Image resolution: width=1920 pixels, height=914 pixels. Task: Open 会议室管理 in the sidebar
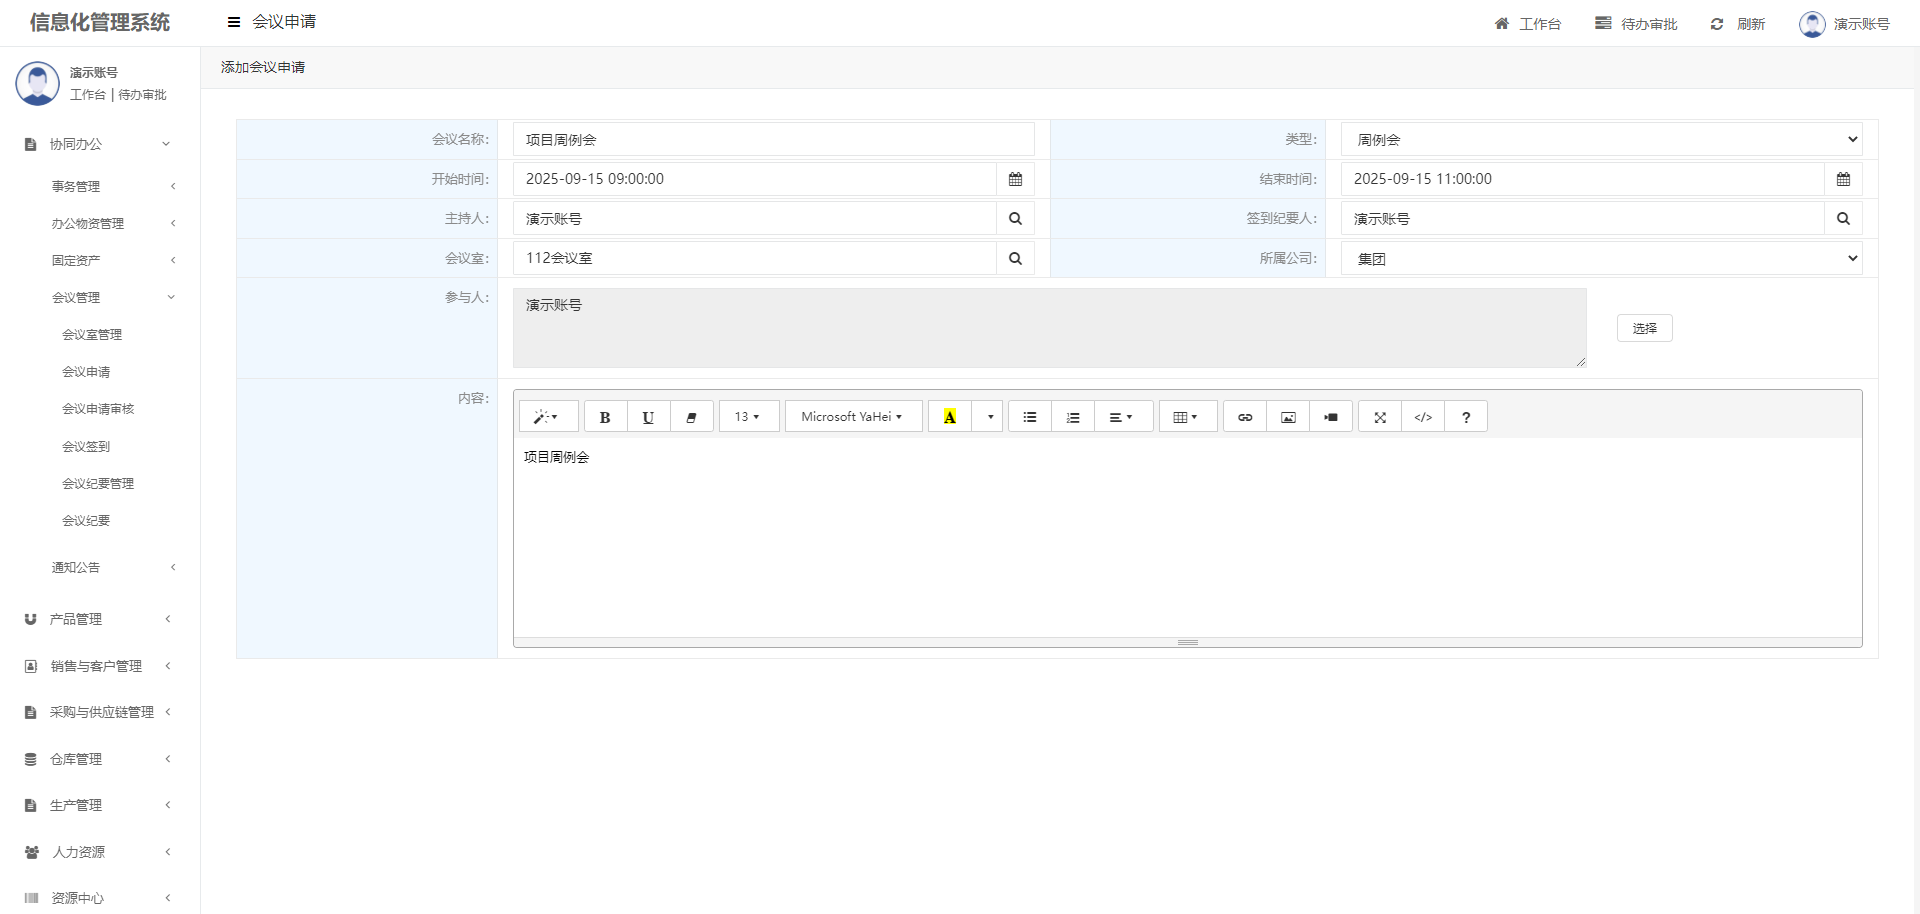[x=92, y=335]
